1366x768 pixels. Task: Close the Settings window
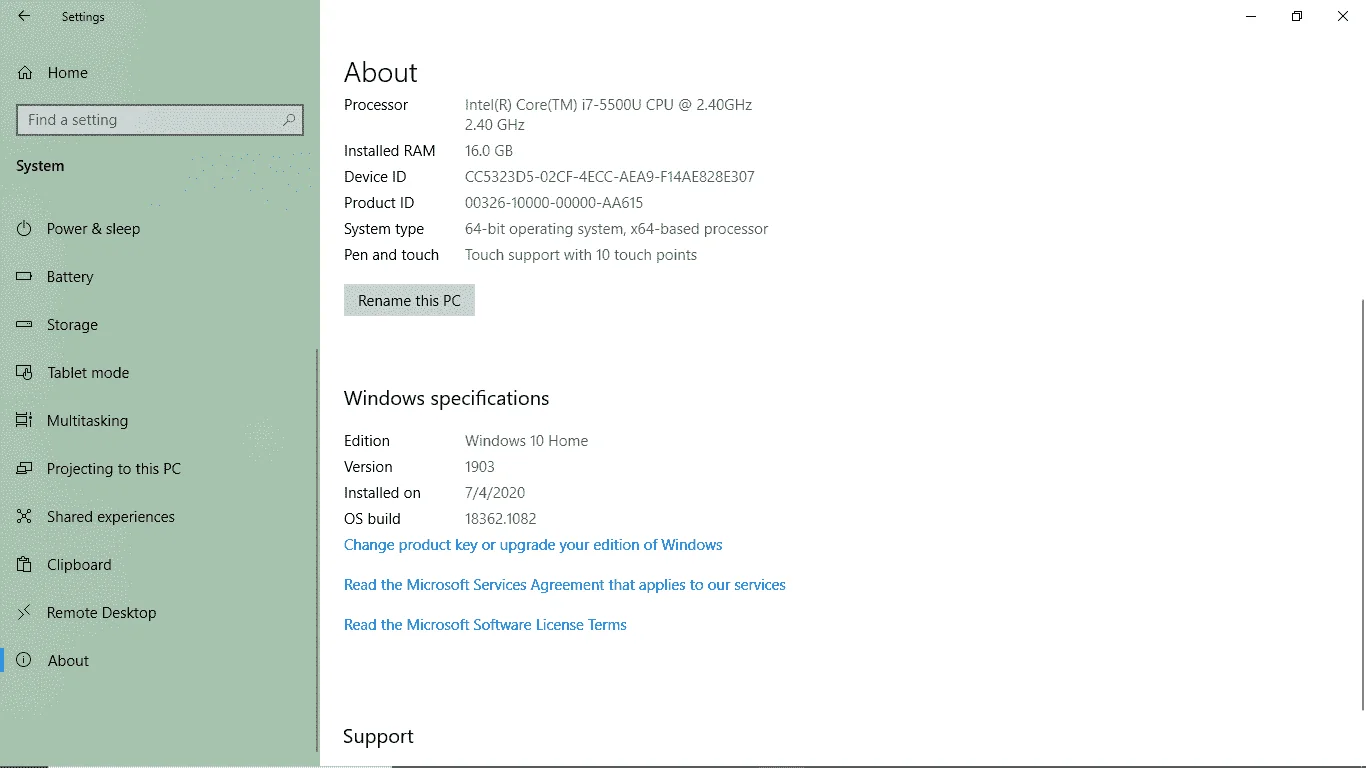click(x=1343, y=16)
